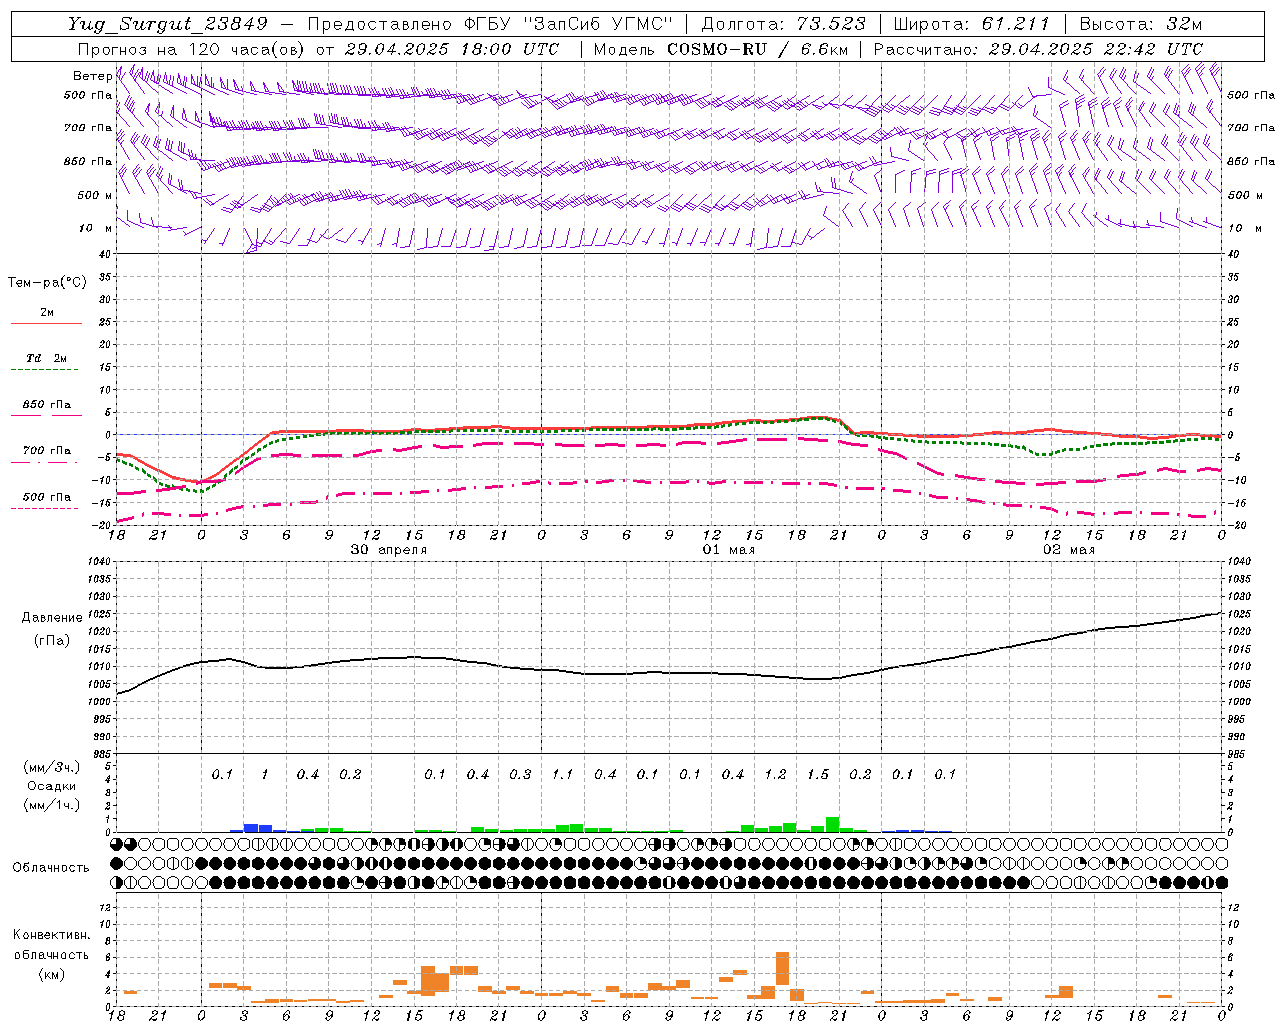The height and width of the screenshot is (1024, 1280).
Task: Click the 1.5 precipitation value
Action: 818,774
